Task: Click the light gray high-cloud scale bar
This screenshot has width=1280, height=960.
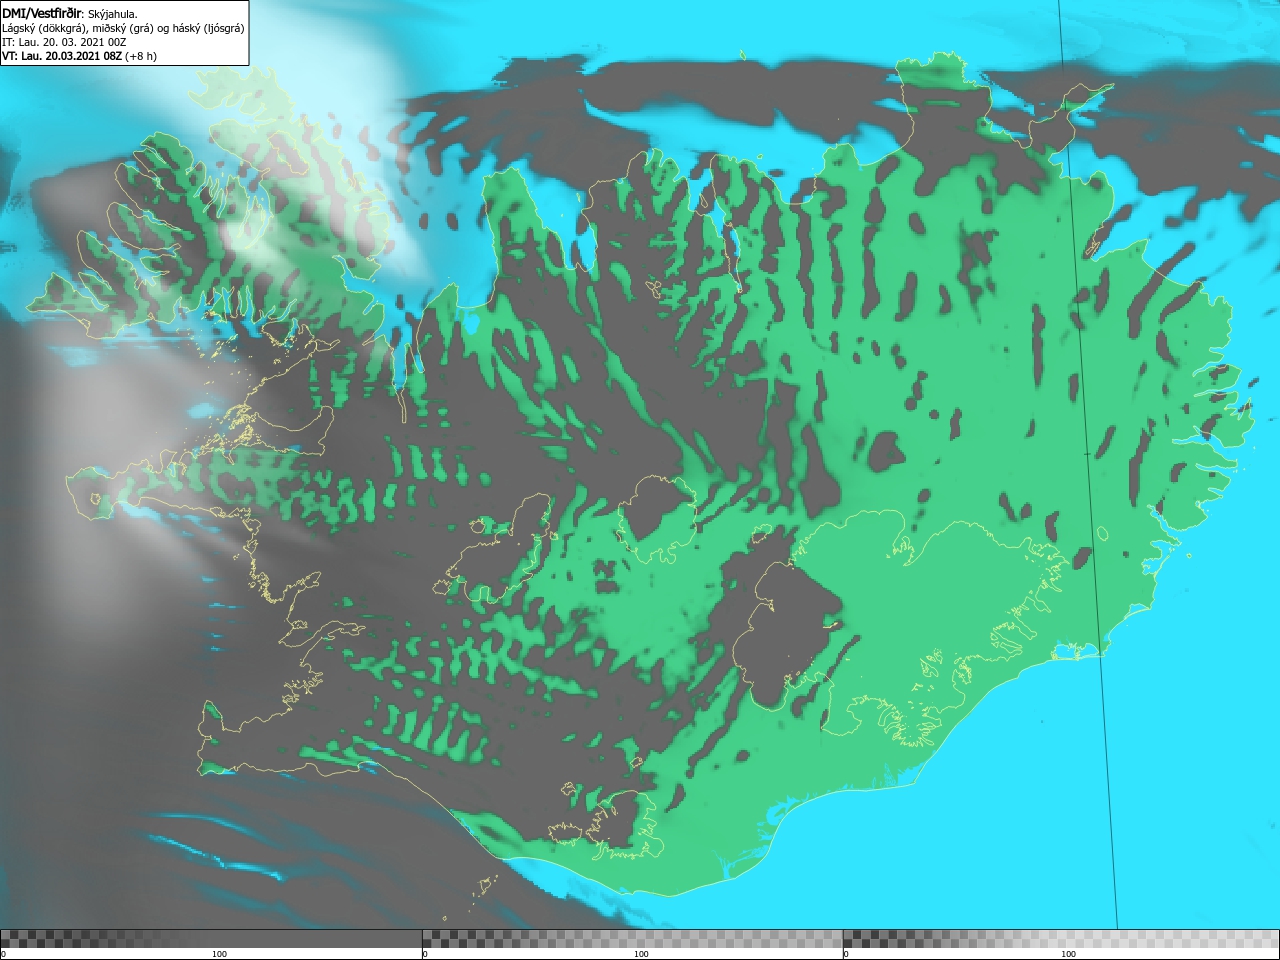Action: coord(1061,939)
